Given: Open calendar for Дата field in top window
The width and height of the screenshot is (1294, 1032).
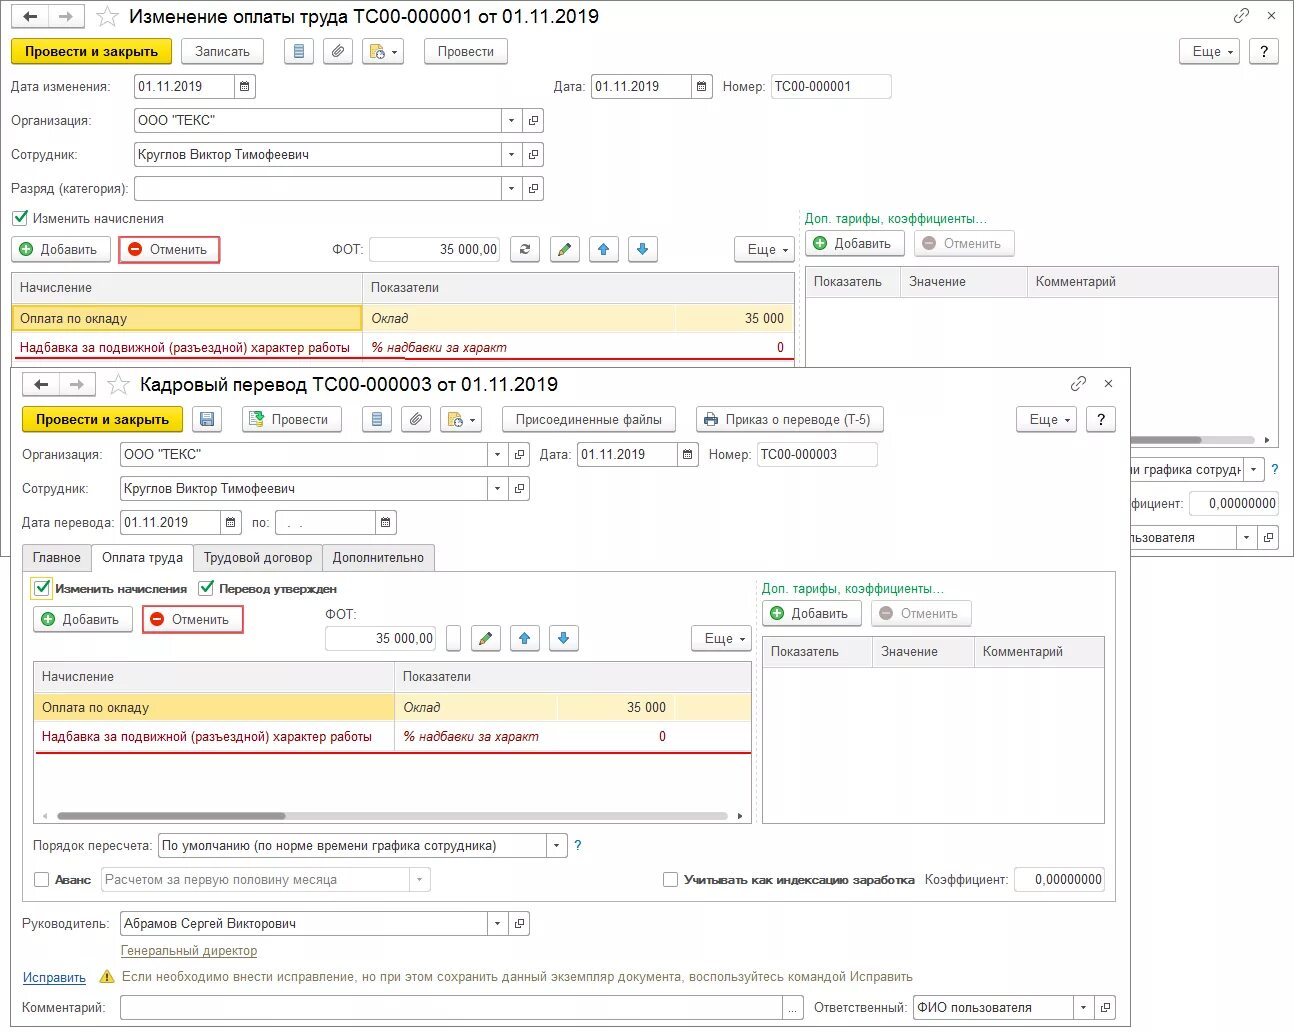Looking at the screenshot, I should (x=702, y=87).
